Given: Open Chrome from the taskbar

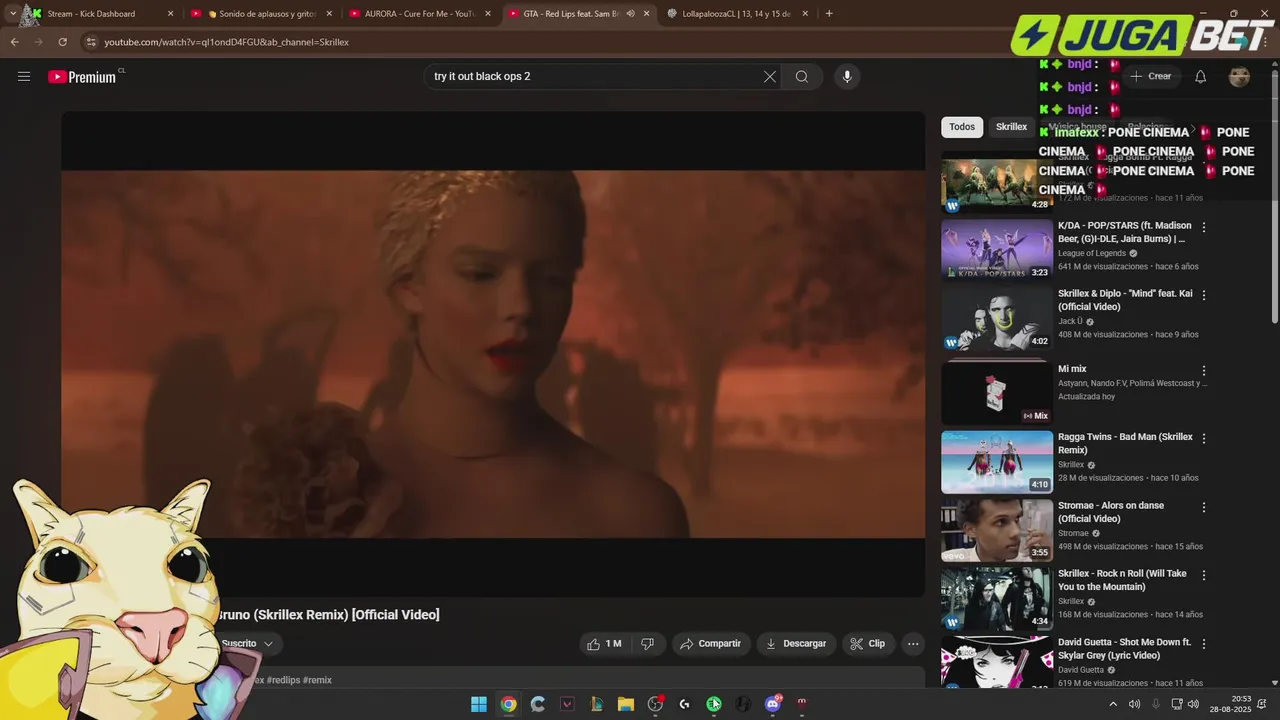Looking at the screenshot, I should click(508, 704).
